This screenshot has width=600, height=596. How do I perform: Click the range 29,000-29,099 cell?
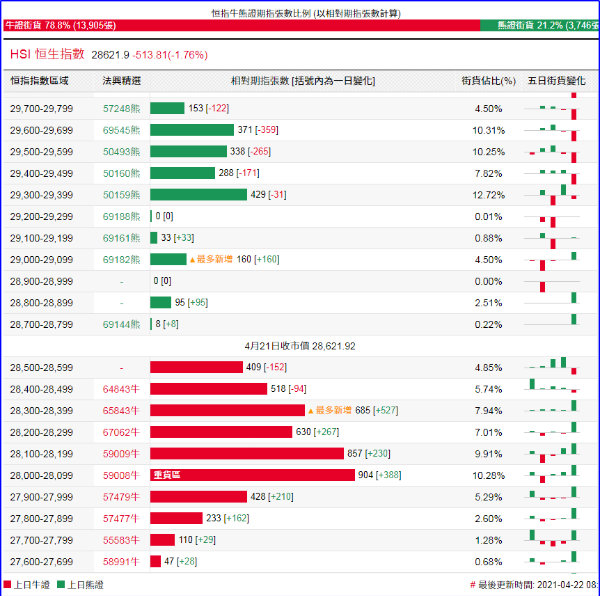(x=41, y=260)
